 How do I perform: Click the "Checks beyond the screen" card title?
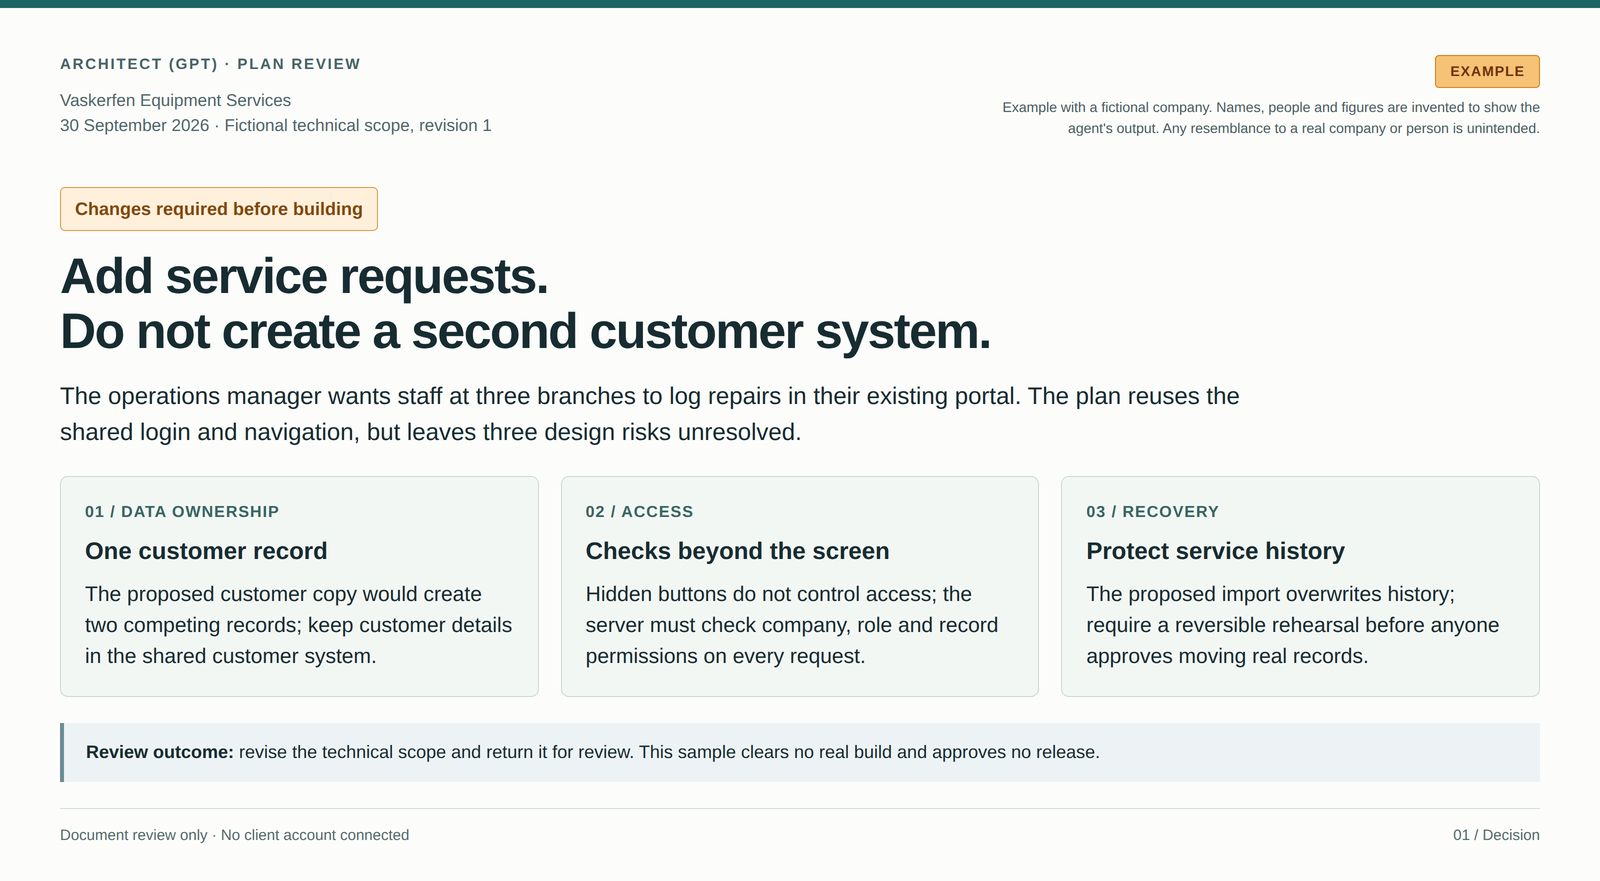click(x=737, y=551)
